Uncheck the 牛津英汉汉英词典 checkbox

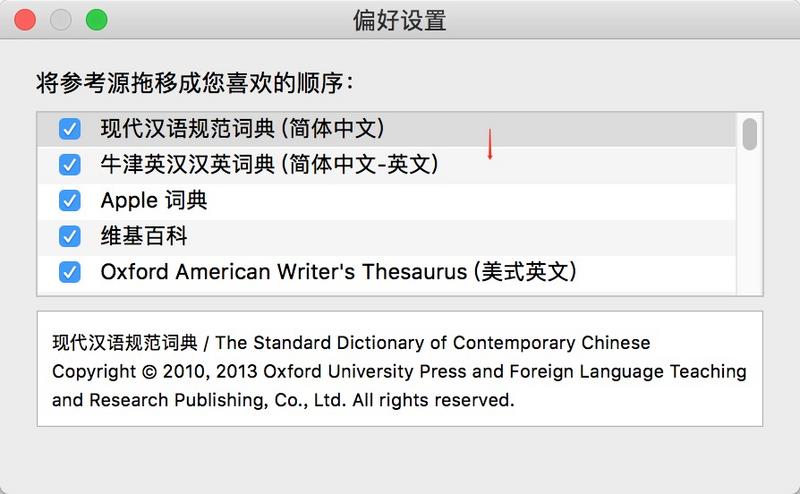coord(69,165)
